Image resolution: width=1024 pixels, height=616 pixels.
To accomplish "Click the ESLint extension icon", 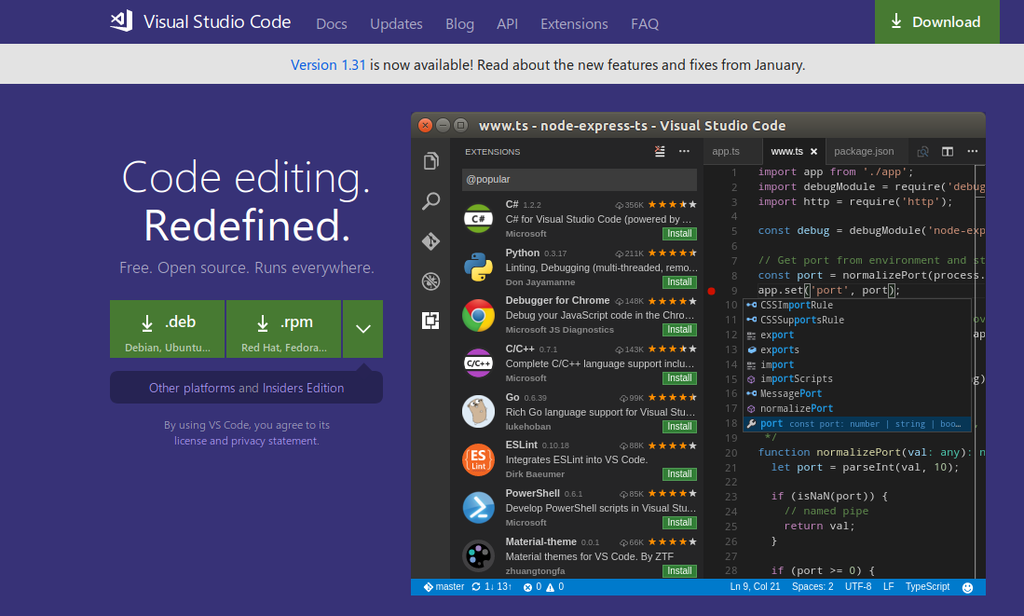I will 479,460.
